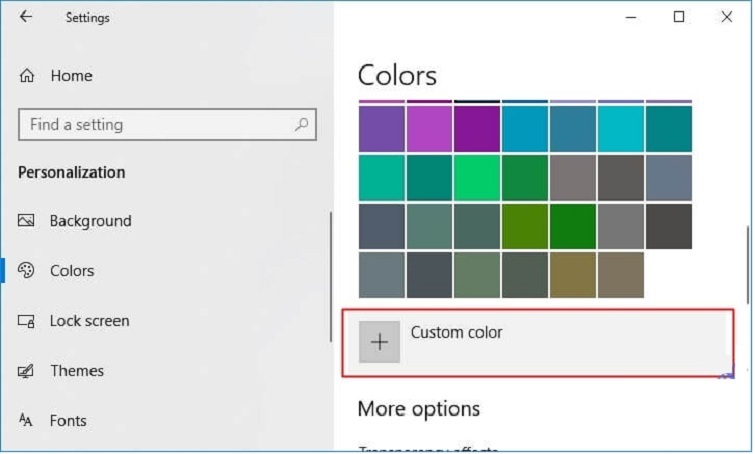Select the olive gold swatch in bottom row
Viewport: 755px width, 454px height.
(573, 275)
